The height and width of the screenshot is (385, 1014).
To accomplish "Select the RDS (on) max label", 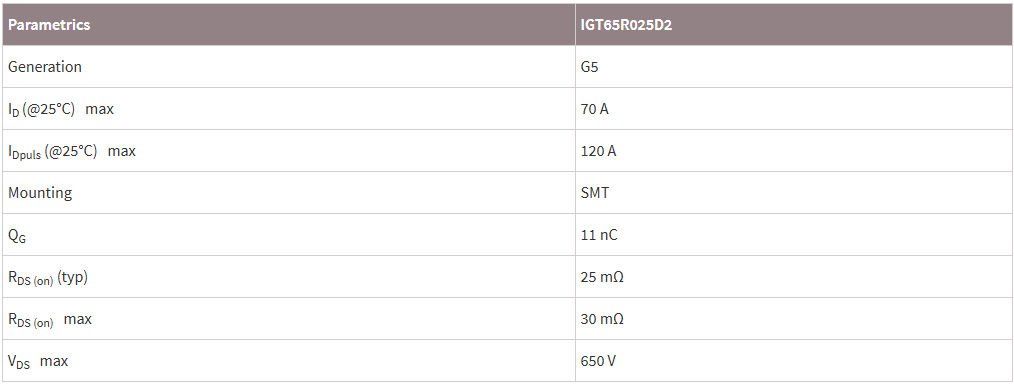I will pyautogui.click(x=50, y=320).
